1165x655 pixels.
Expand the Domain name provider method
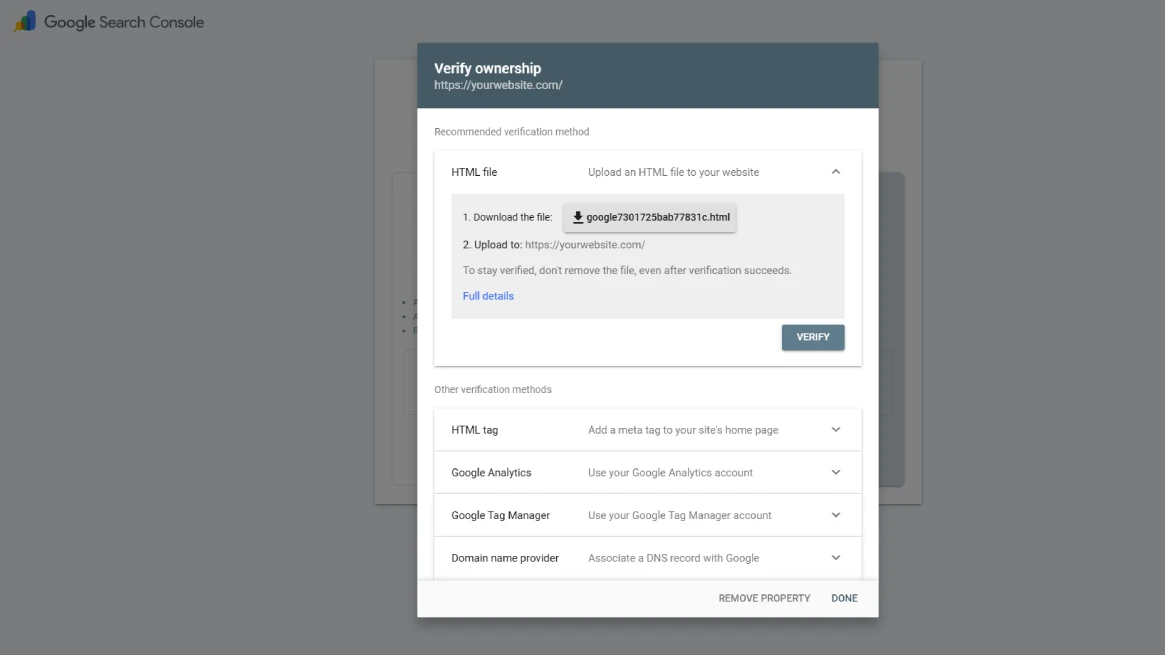(835, 558)
